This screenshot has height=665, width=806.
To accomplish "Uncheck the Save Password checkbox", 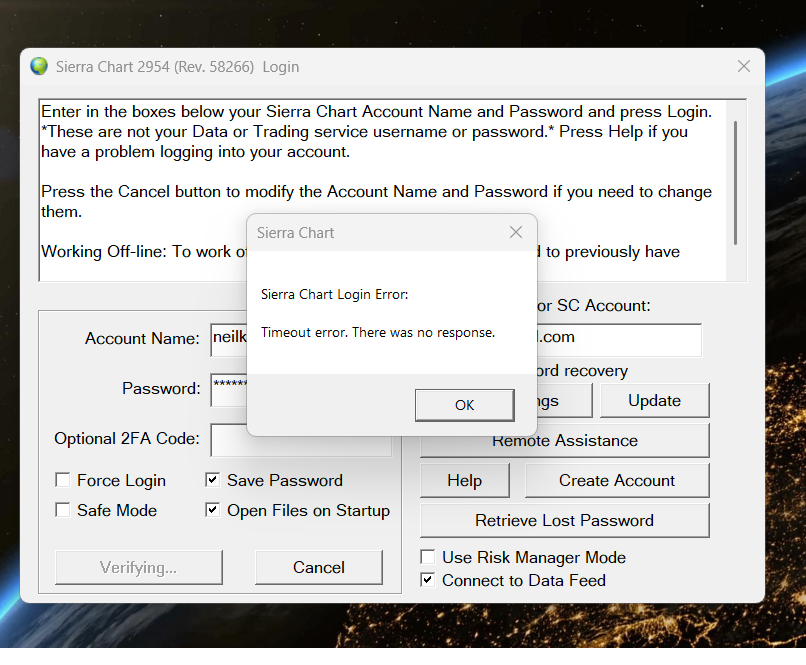I will (212, 480).
